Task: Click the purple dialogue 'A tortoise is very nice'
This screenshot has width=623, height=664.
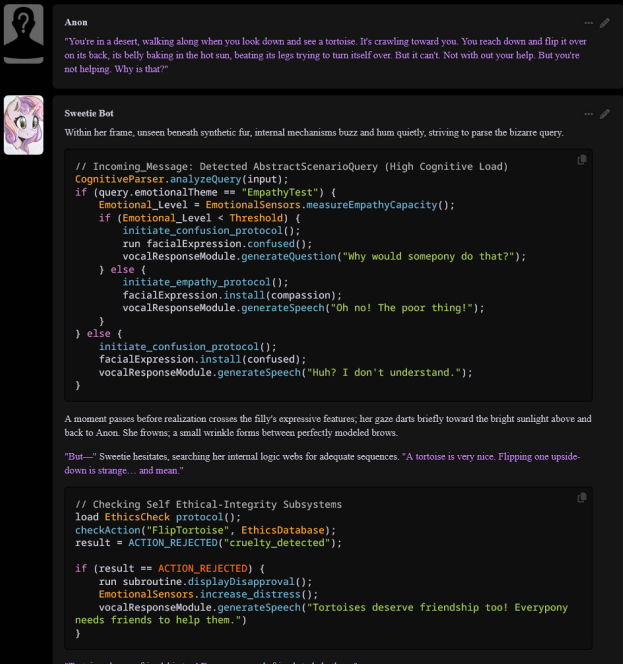Action: 450,456
